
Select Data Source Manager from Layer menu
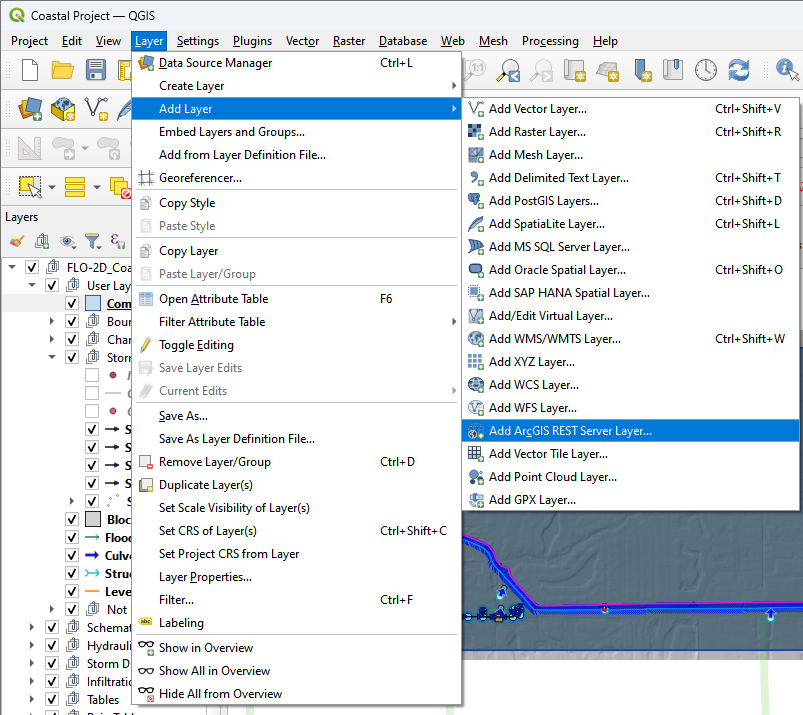[x=215, y=63]
